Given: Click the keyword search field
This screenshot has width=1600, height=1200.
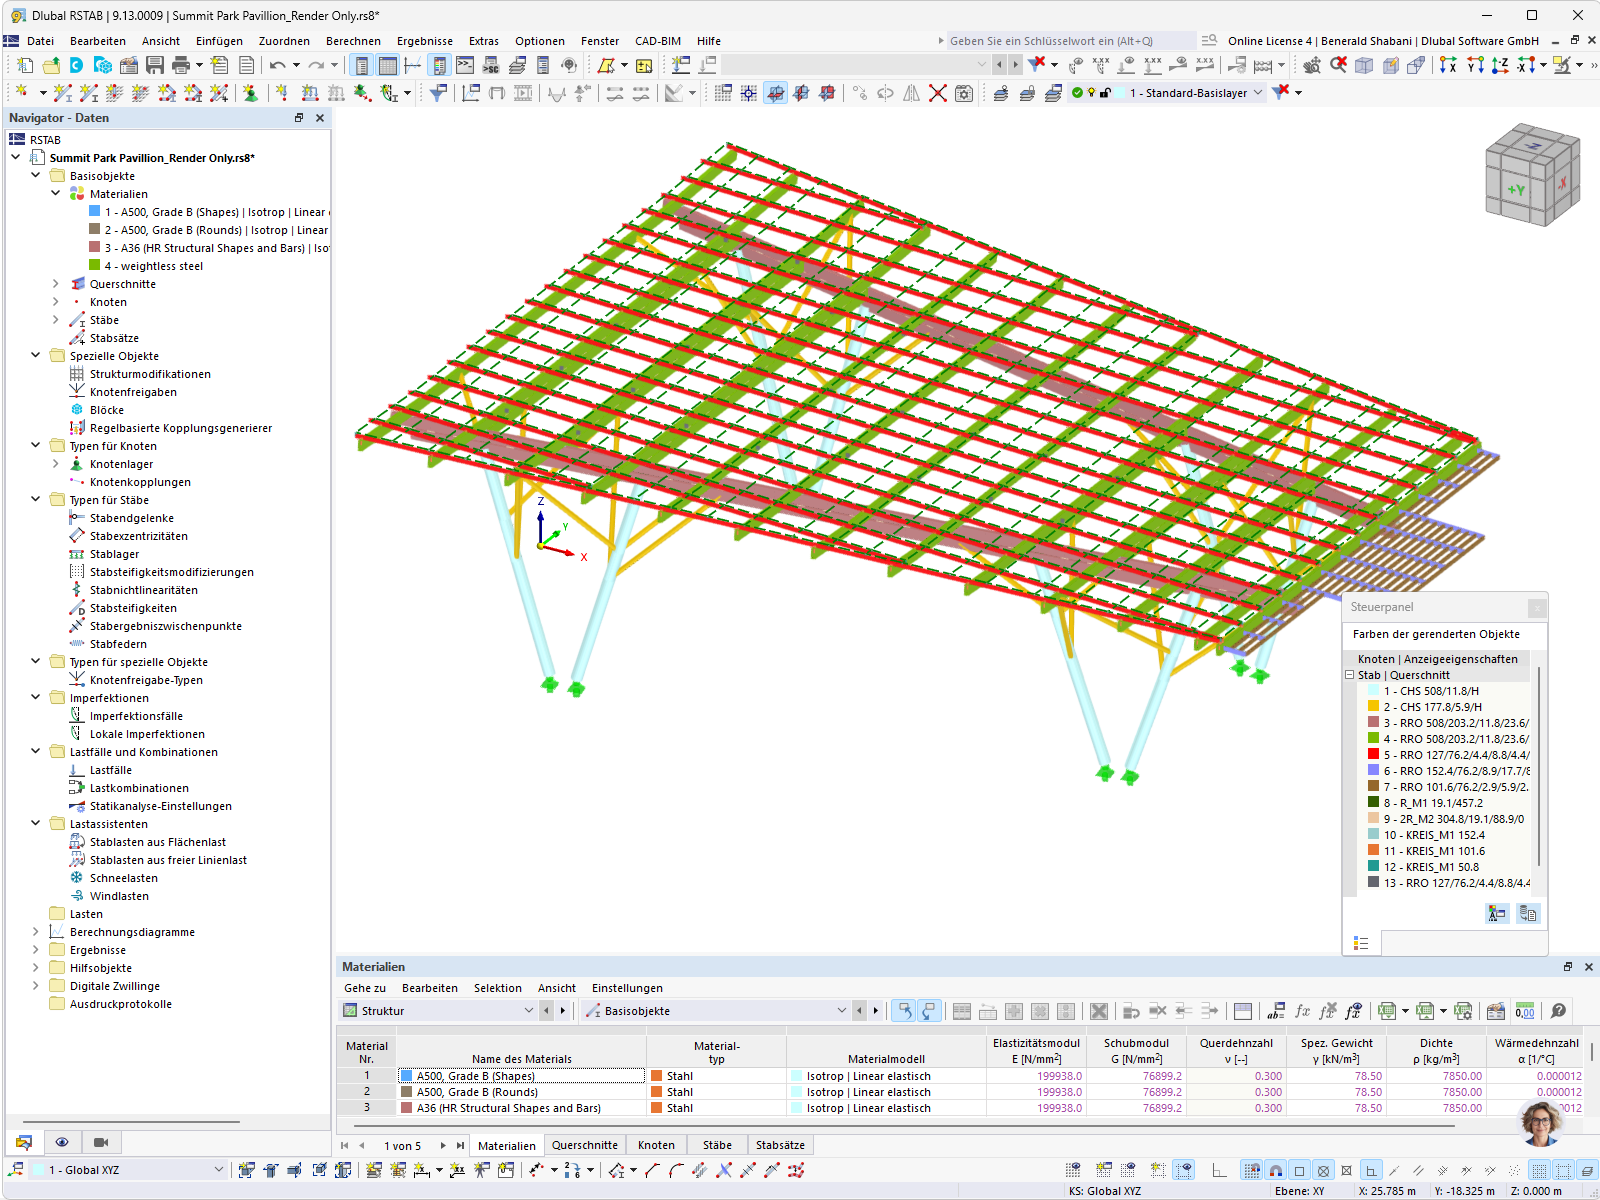Looking at the screenshot, I should pos(1070,41).
